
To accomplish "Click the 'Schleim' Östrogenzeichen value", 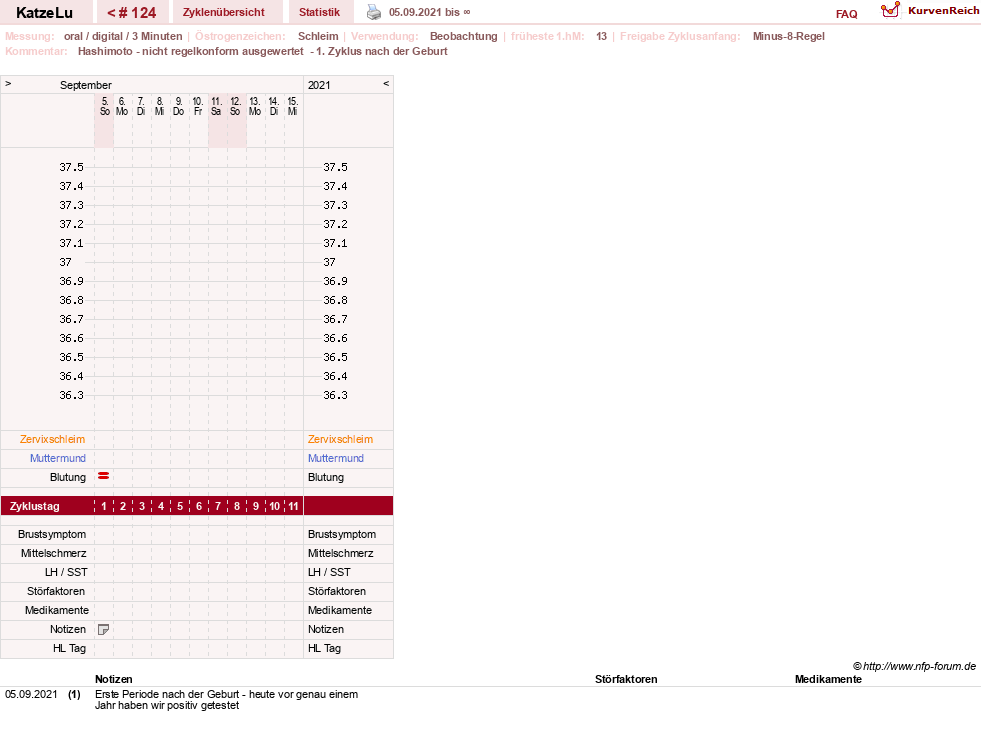I will point(318,36).
